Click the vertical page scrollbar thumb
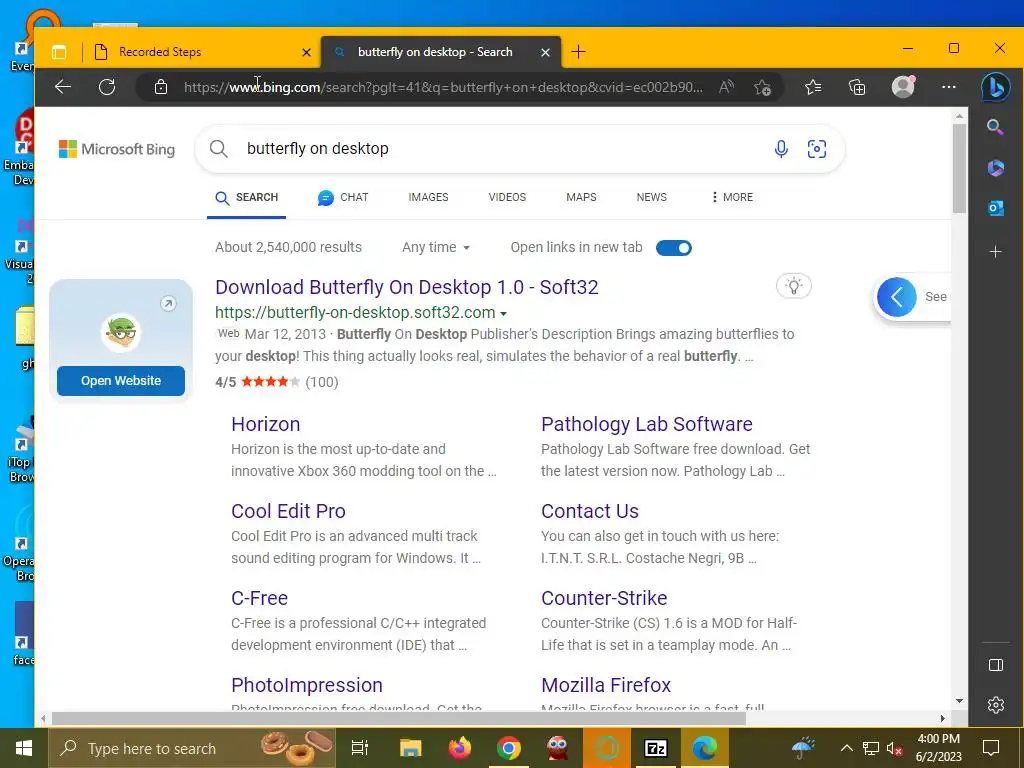 (959, 168)
